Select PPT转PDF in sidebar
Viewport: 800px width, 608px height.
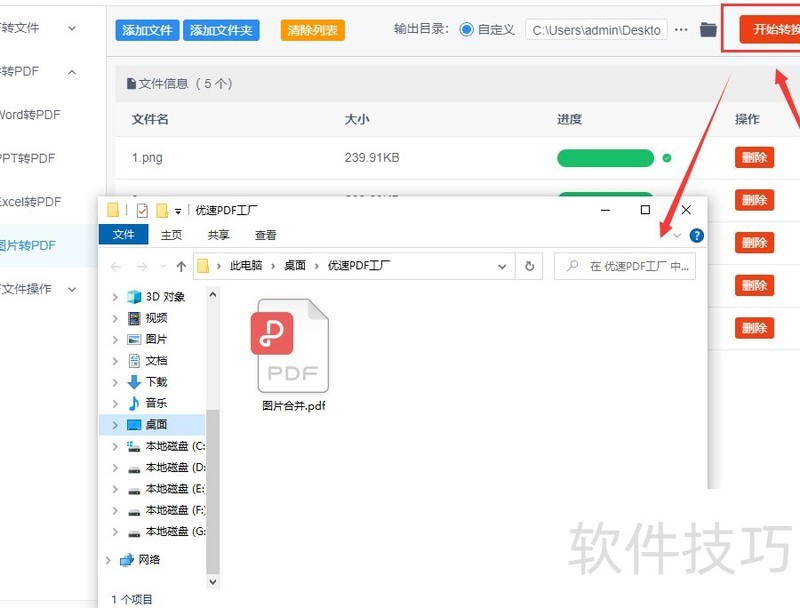click(x=27, y=158)
